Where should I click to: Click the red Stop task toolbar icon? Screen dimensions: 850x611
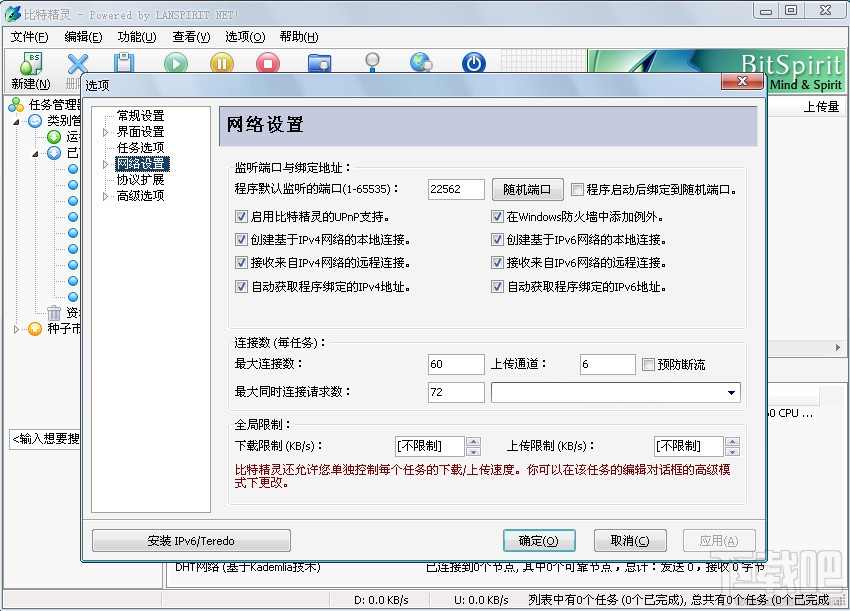pyautogui.click(x=266, y=63)
